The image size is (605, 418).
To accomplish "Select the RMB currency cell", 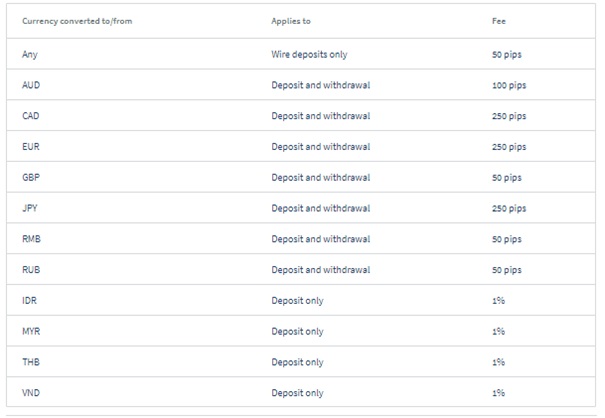I will point(31,239).
